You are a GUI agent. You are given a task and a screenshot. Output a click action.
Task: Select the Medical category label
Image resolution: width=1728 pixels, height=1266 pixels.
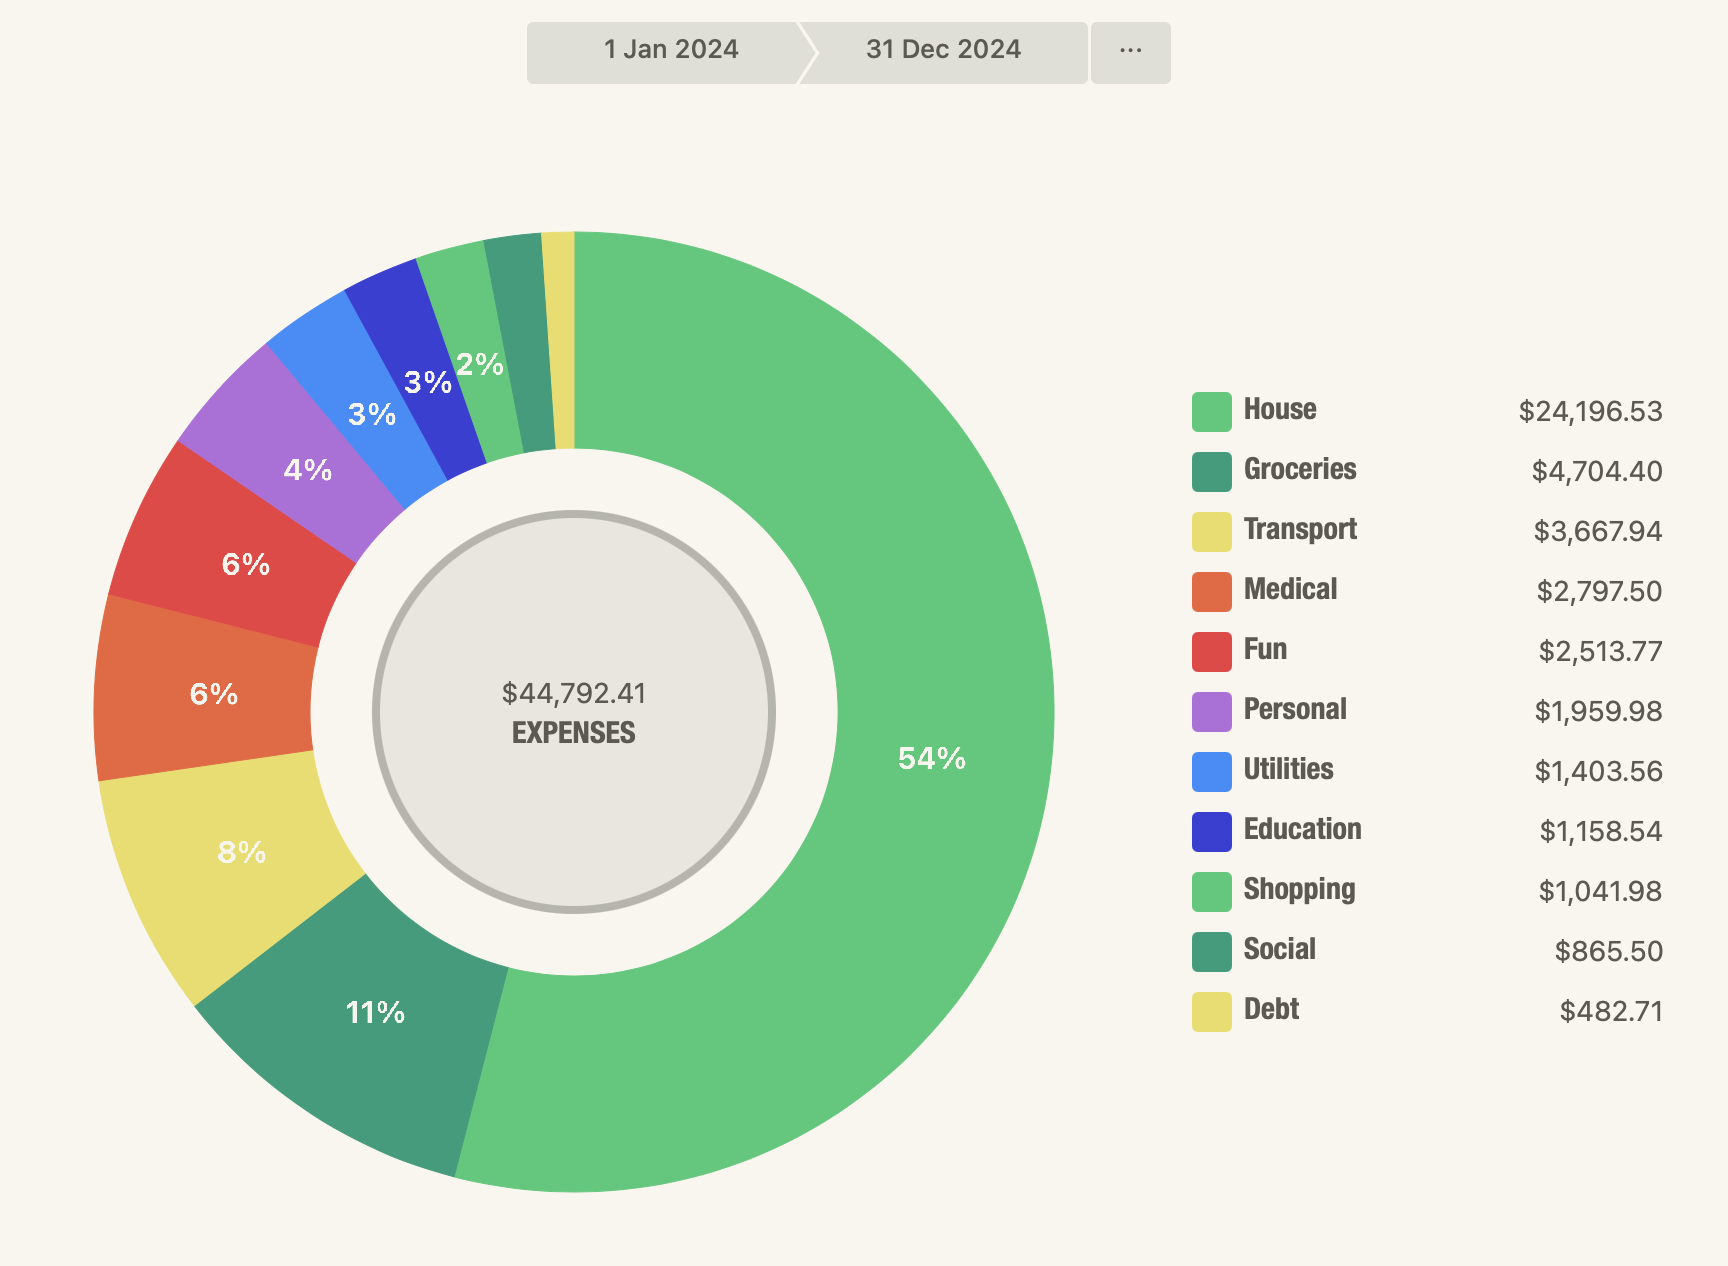pos(1290,590)
